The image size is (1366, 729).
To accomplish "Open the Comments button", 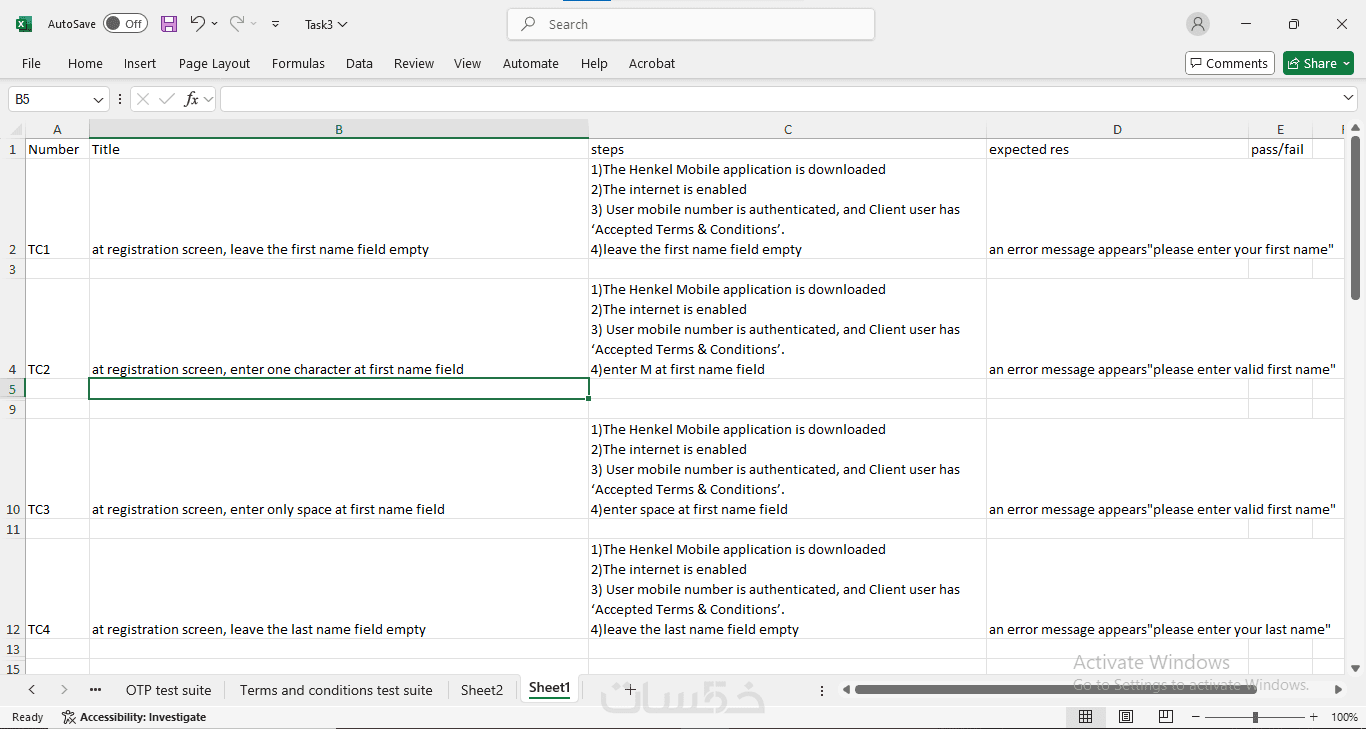I will point(1229,63).
